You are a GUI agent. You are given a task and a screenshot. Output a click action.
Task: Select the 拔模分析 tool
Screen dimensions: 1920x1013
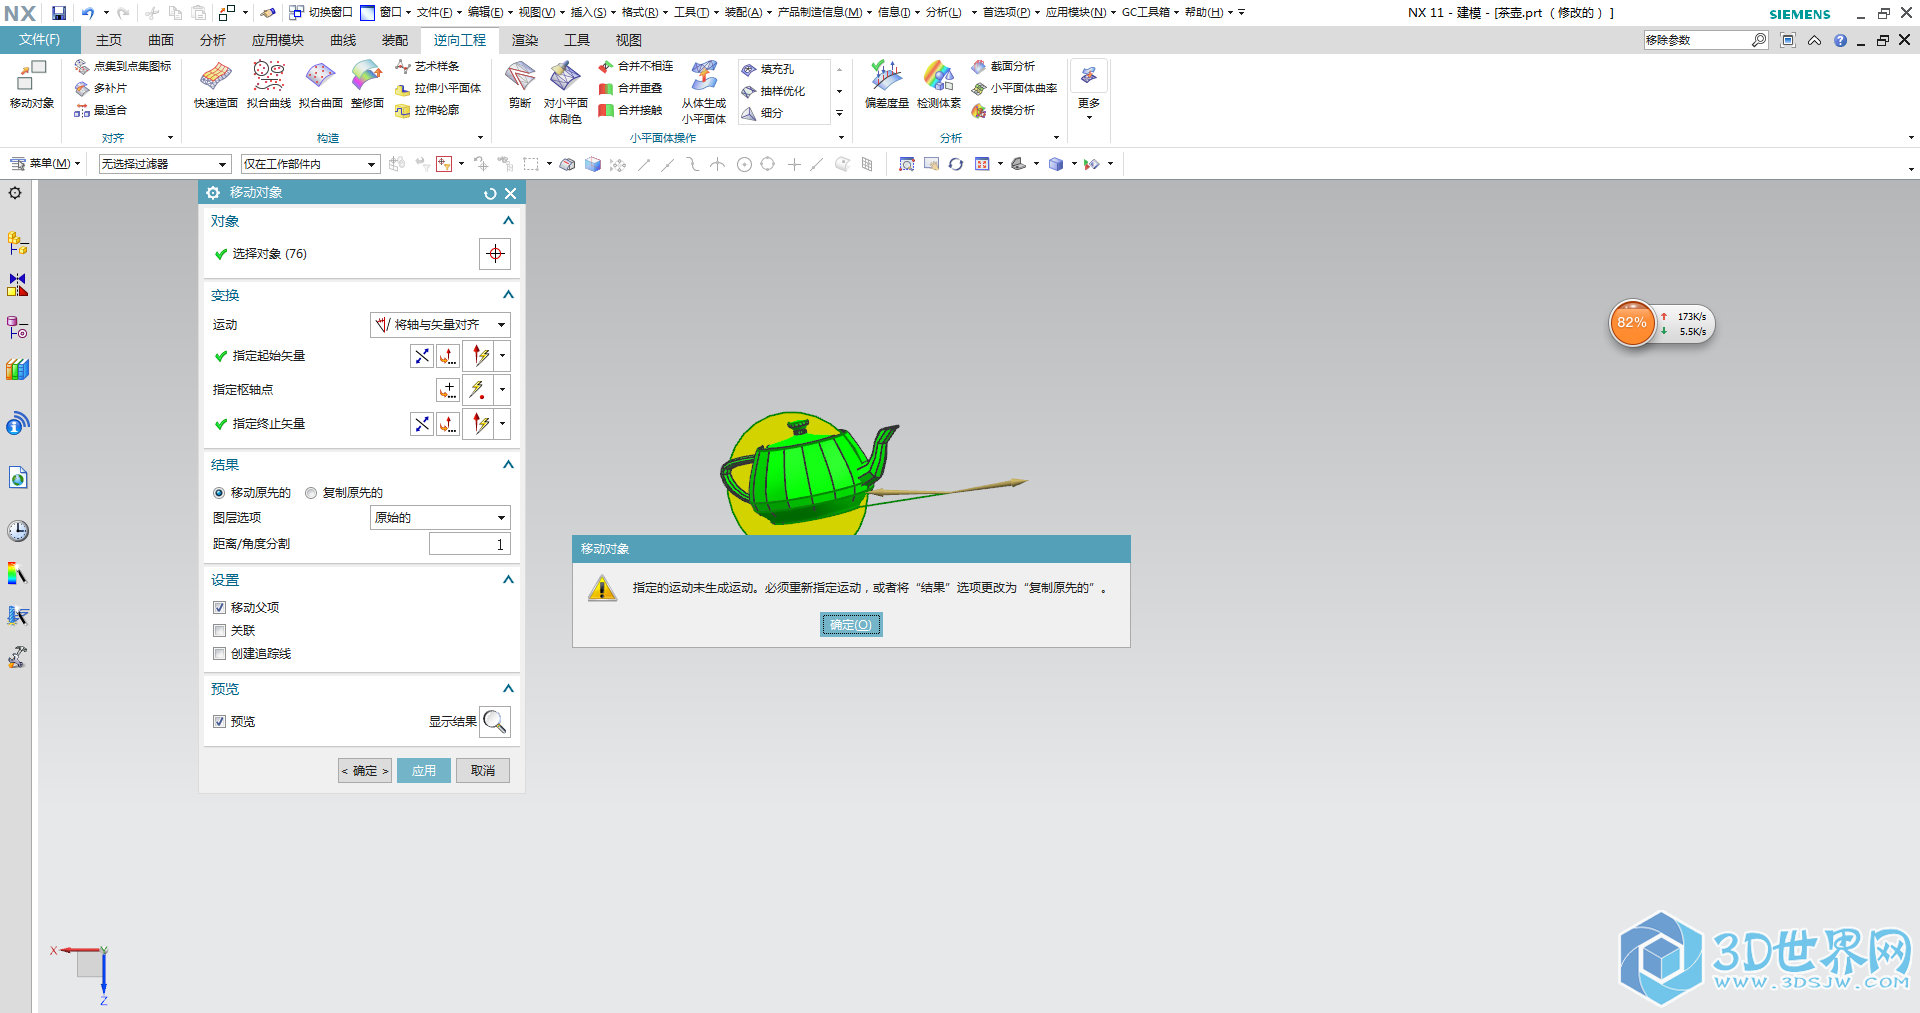tap(1003, 110)
